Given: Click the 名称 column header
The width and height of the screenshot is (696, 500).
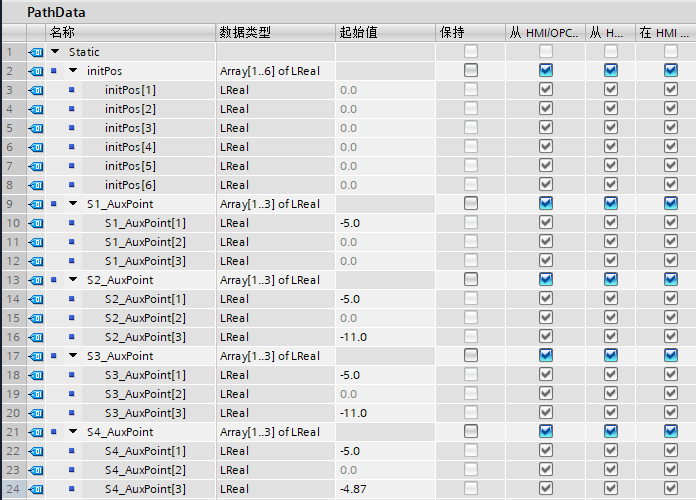Looking at the screenshot, I should pos(130,33).
